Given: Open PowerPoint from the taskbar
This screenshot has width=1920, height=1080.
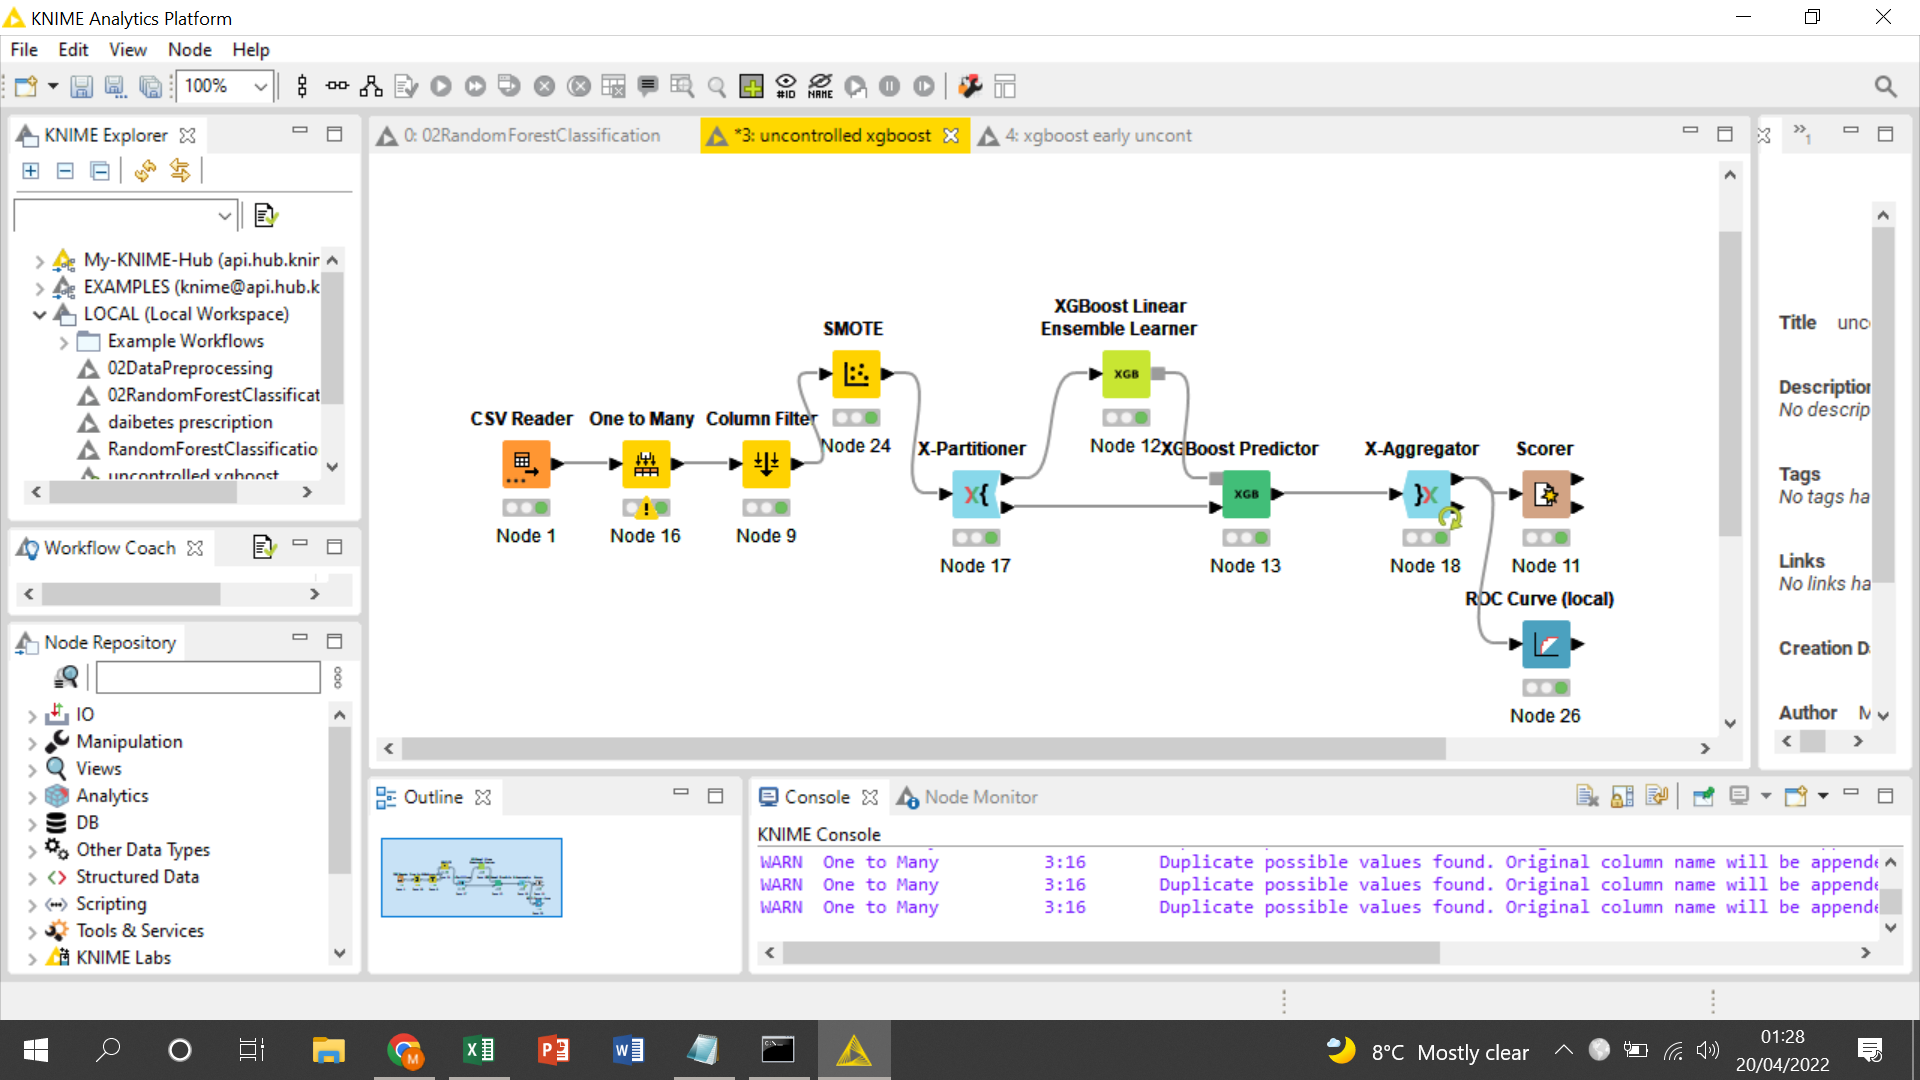Looking at the screenshot, I should [553, 1050].
